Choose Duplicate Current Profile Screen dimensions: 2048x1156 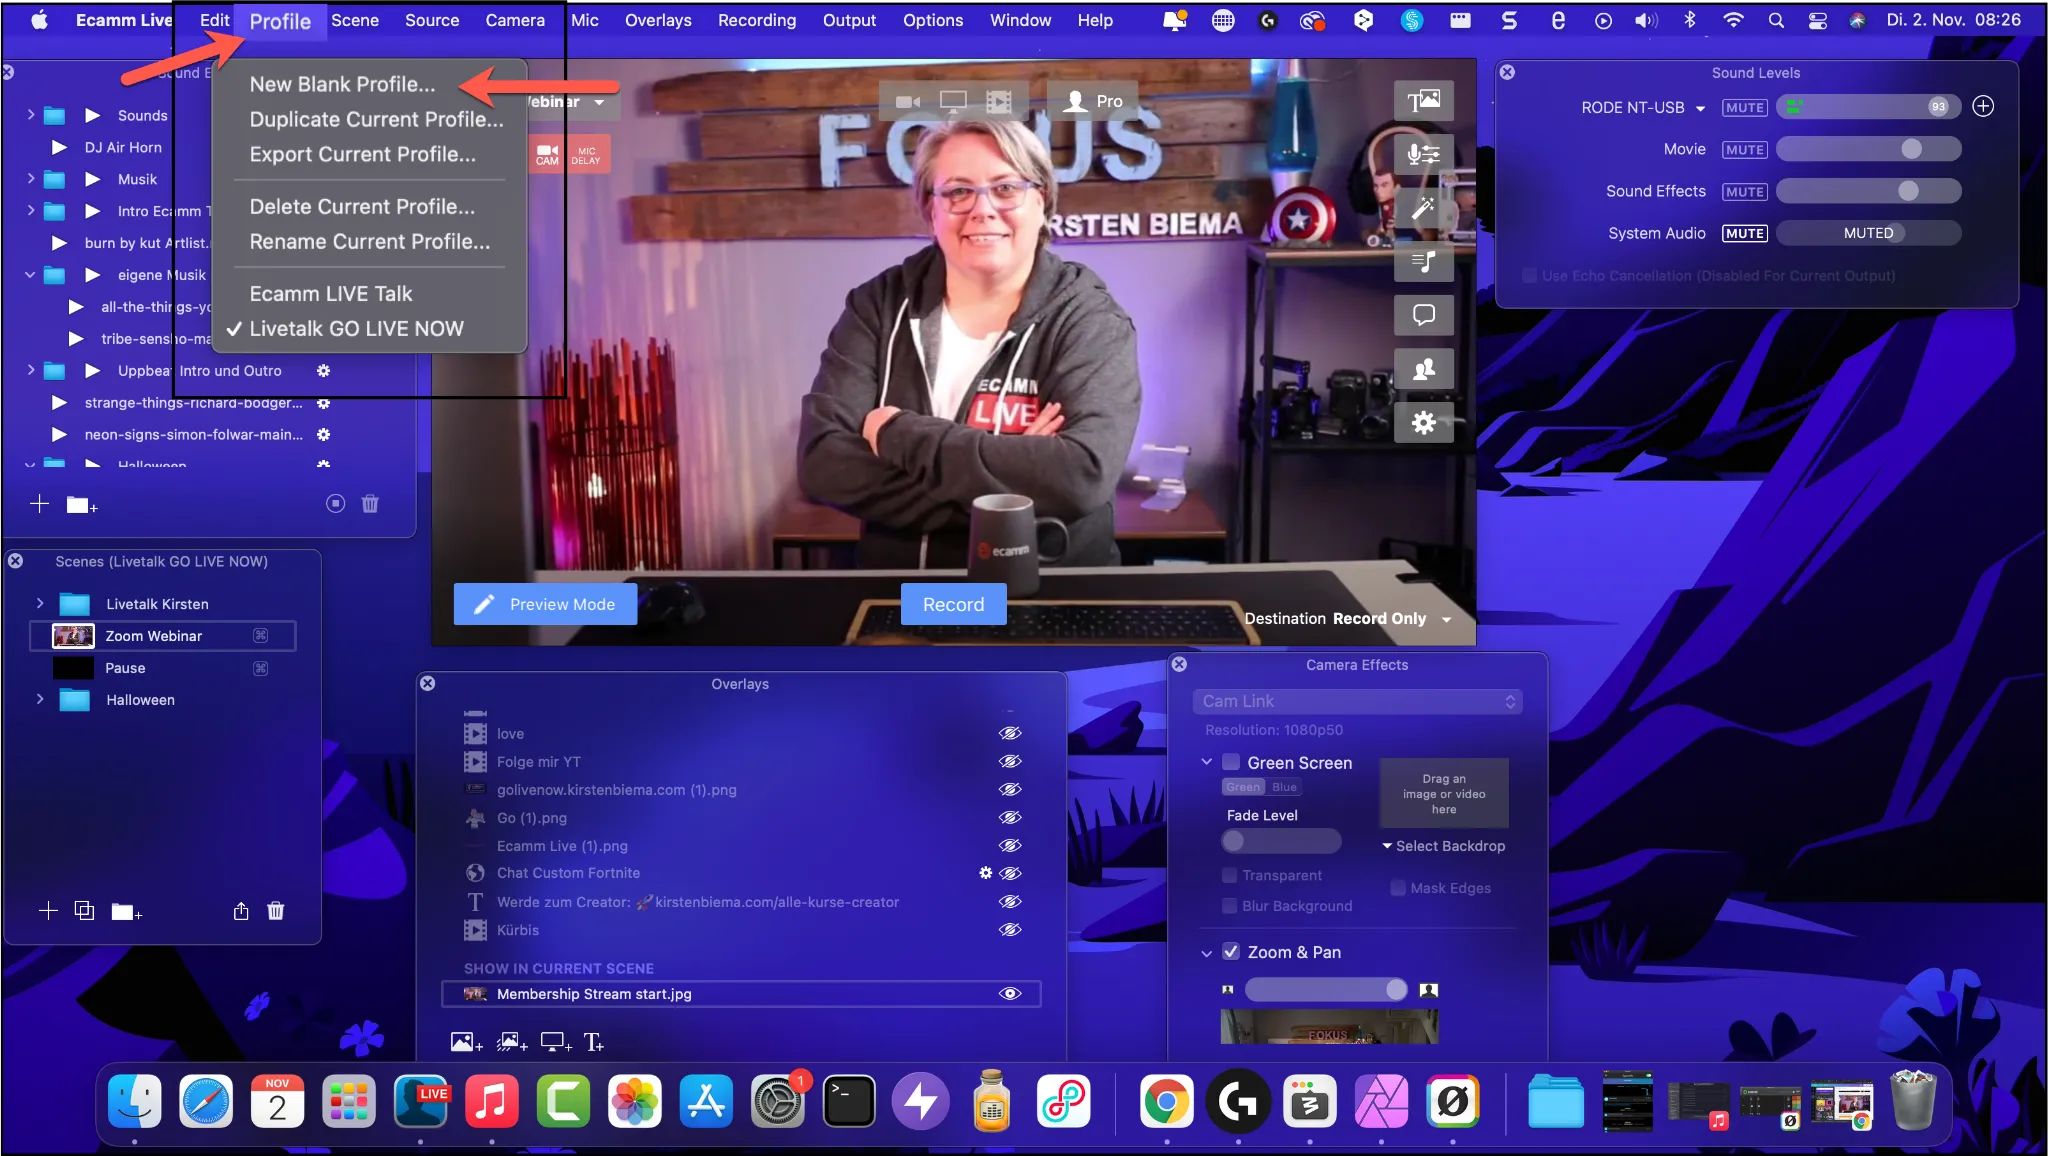click(376, 119)
